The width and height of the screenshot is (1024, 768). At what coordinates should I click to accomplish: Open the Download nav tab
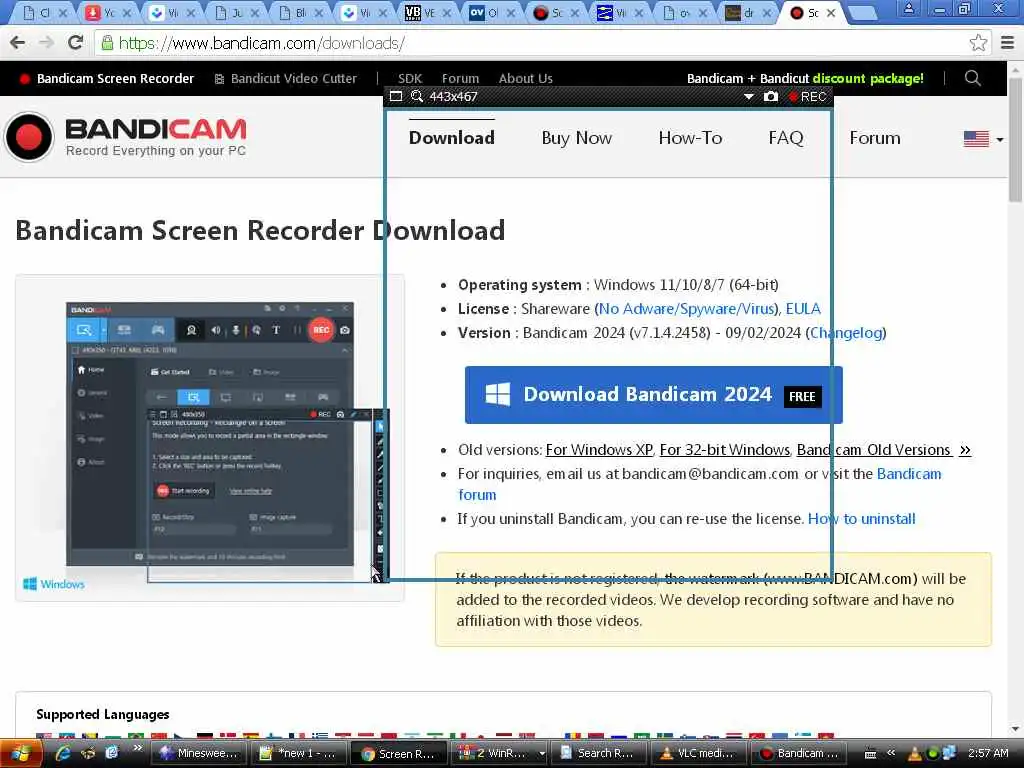pos(451,138)
